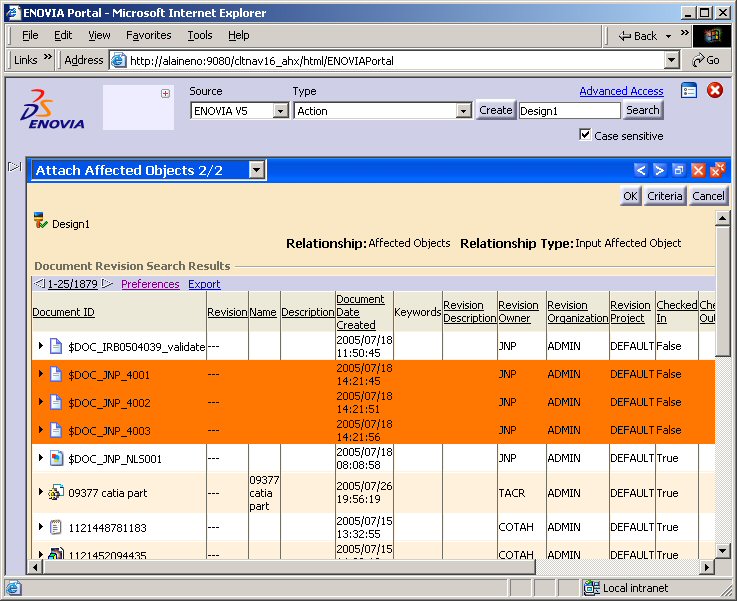737x601 pixels.
Task: Click the Go button
Action: point(706,60)
